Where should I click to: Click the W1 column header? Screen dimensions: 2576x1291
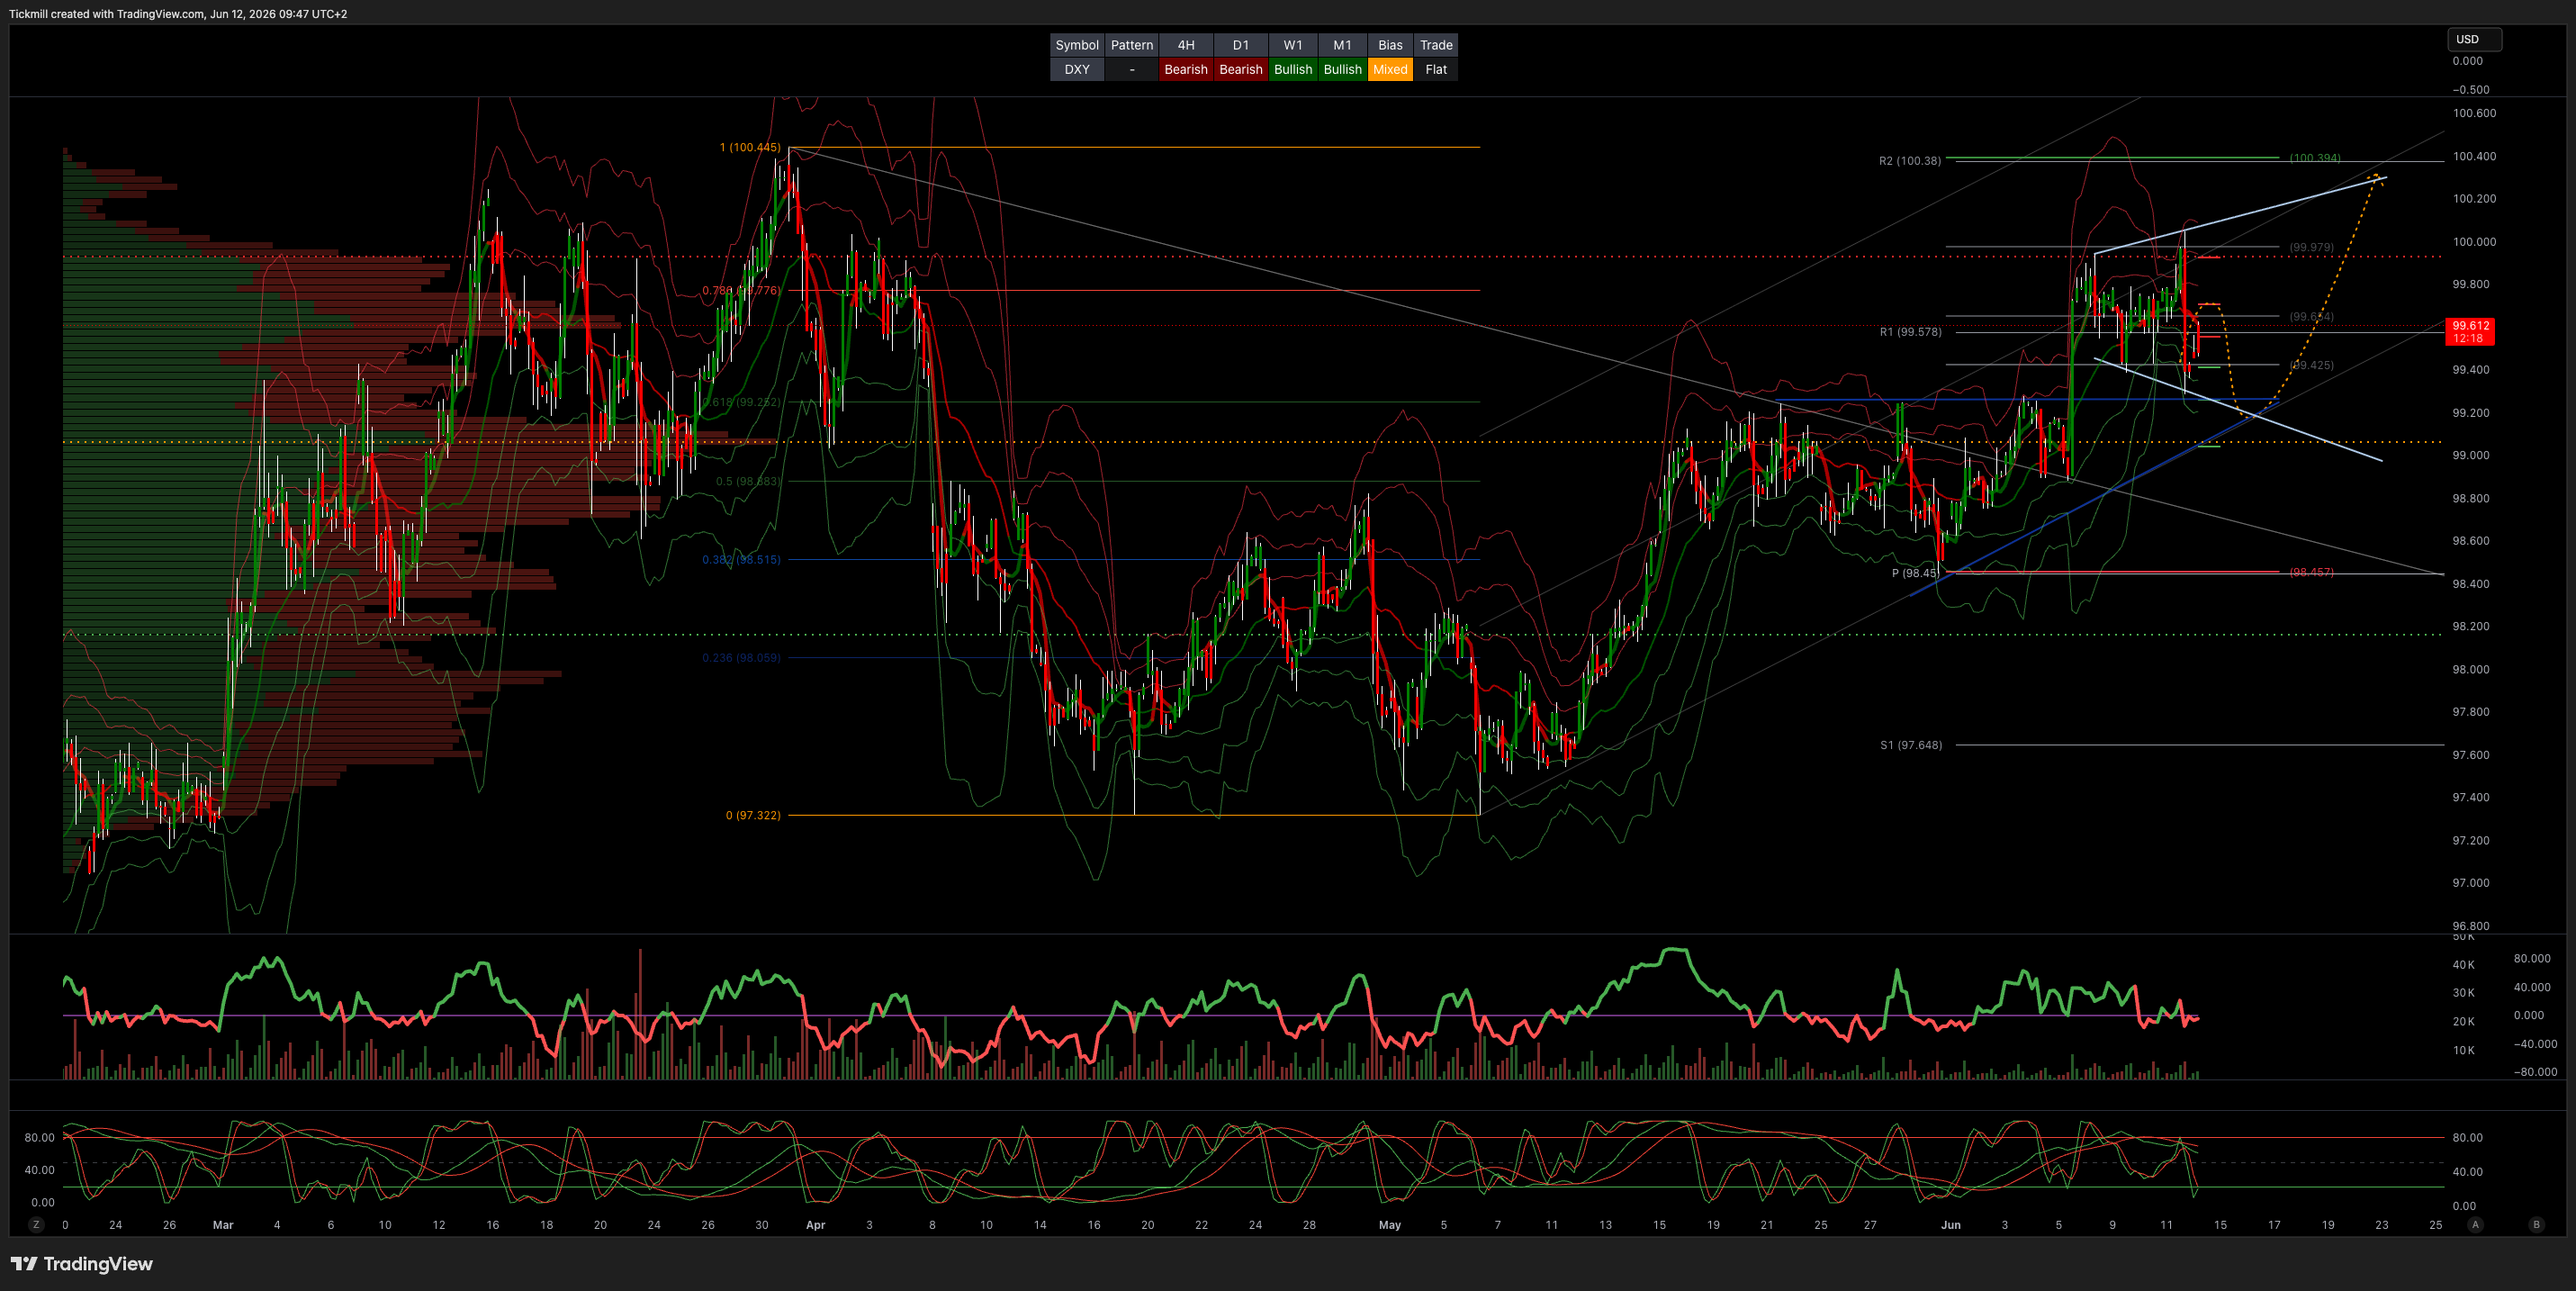(1293, 45)
